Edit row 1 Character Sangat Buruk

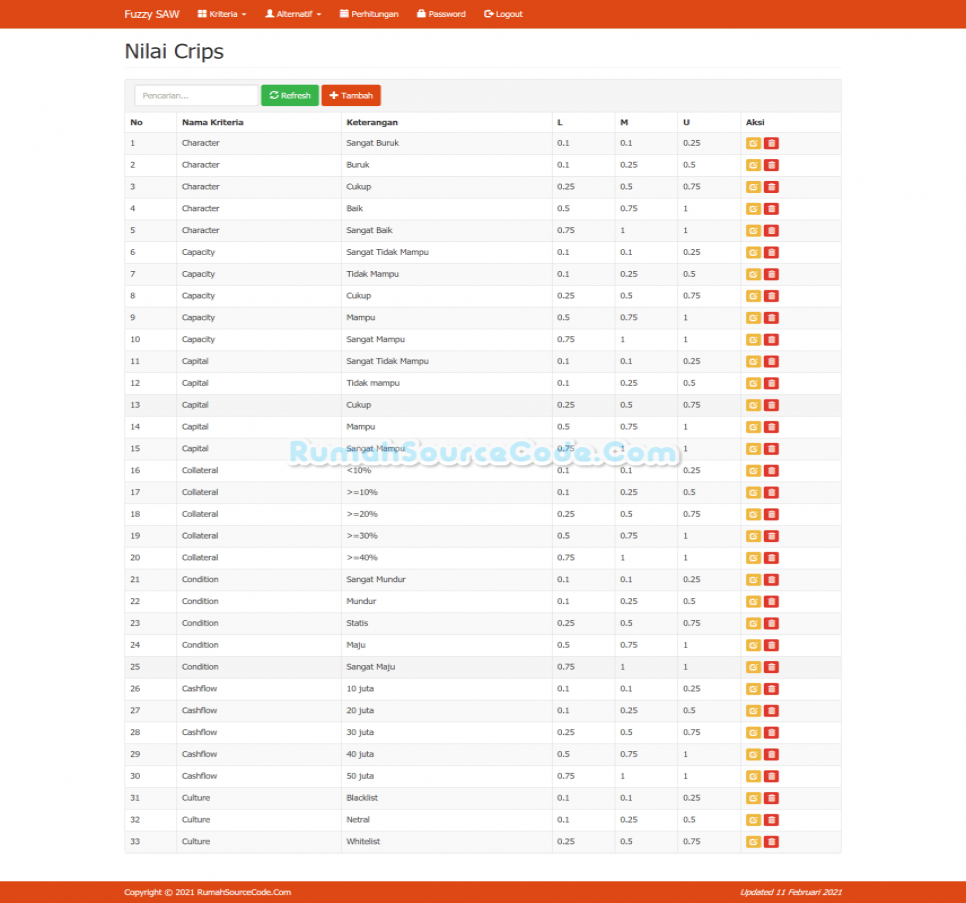(753, 143)
